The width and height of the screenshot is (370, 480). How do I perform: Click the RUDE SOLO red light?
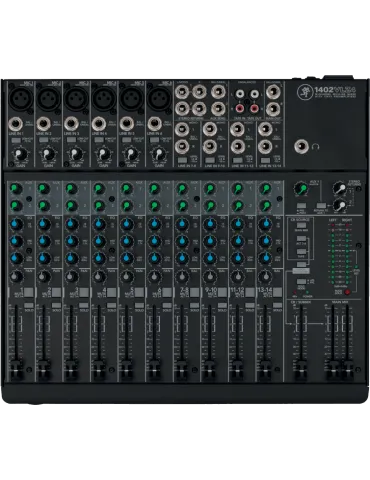[347, 292]
